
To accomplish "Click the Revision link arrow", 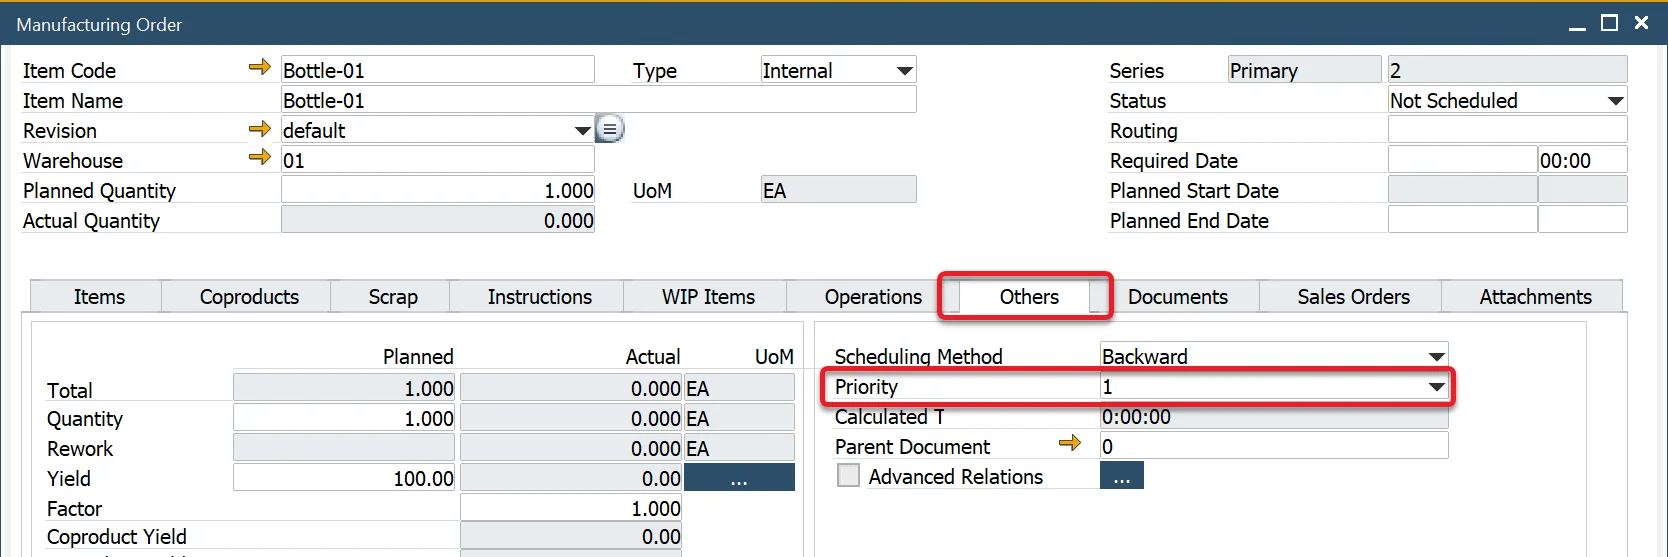I will (259, 129).
